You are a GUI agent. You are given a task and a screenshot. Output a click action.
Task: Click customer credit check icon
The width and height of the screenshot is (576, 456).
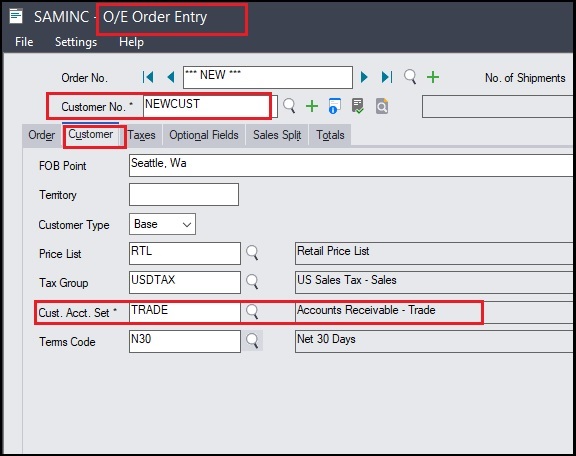coord(357,106)
